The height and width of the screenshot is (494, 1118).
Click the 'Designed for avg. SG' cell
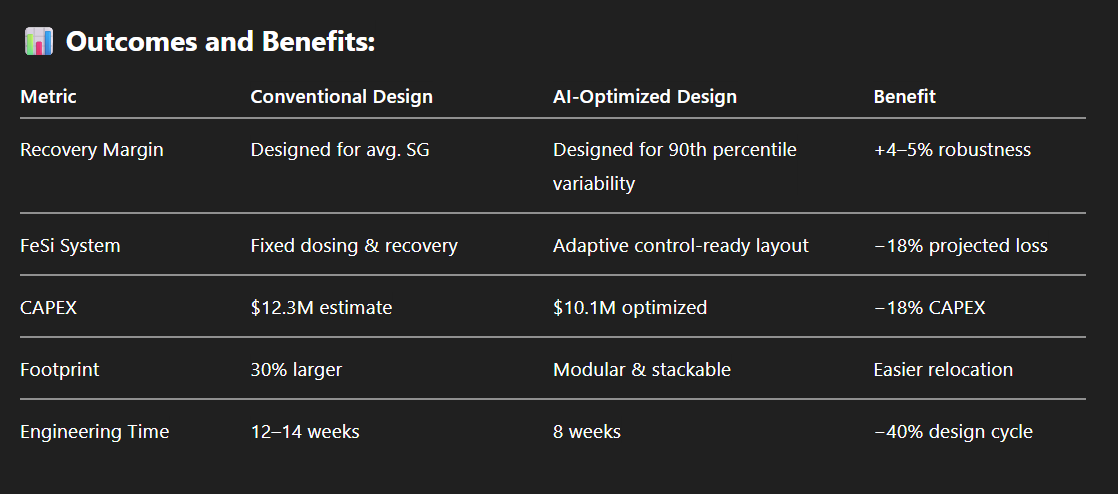coord(340,150)
